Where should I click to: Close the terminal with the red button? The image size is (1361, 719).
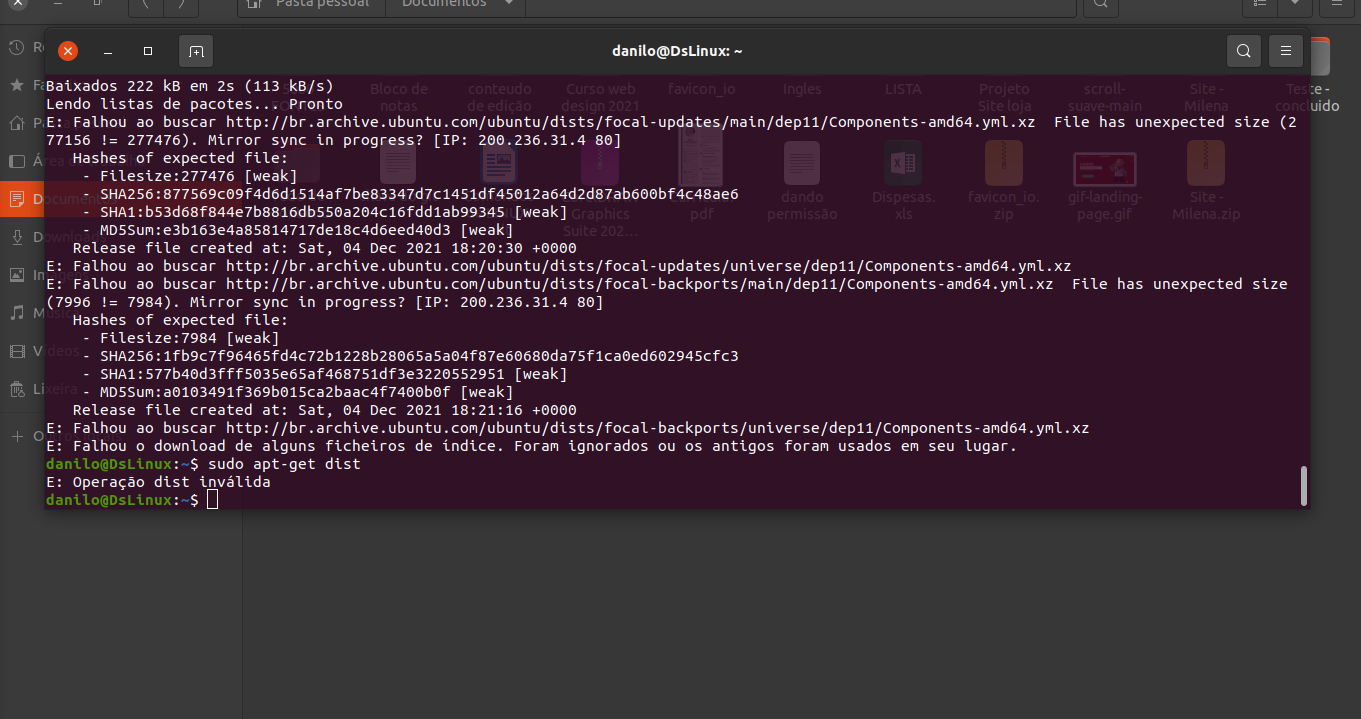68,51
